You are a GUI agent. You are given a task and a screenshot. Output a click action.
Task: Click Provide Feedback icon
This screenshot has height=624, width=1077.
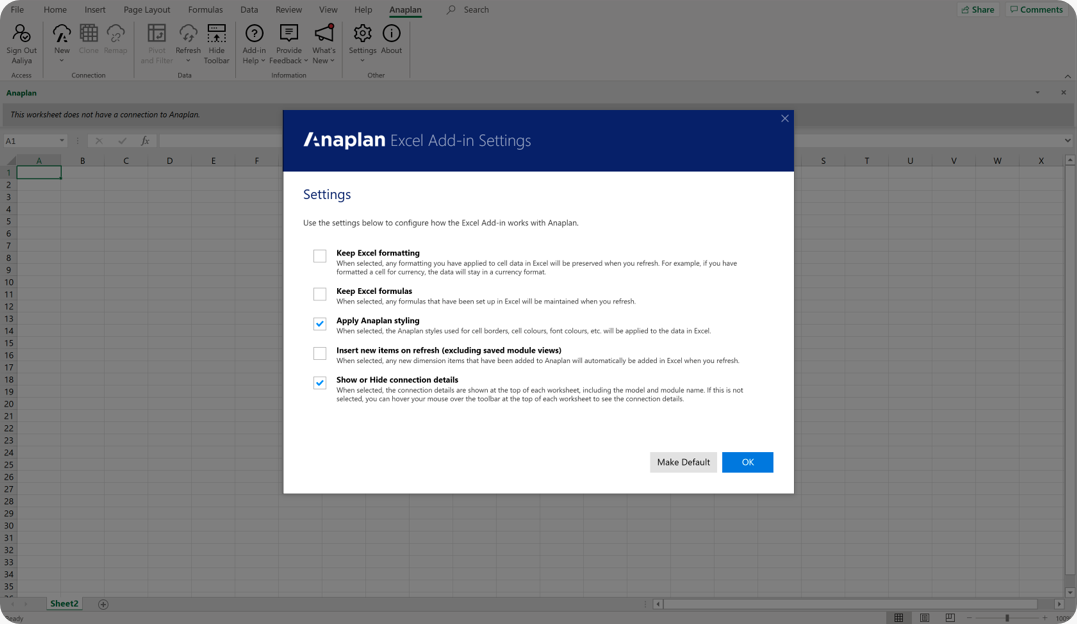[x=288, y=33]
